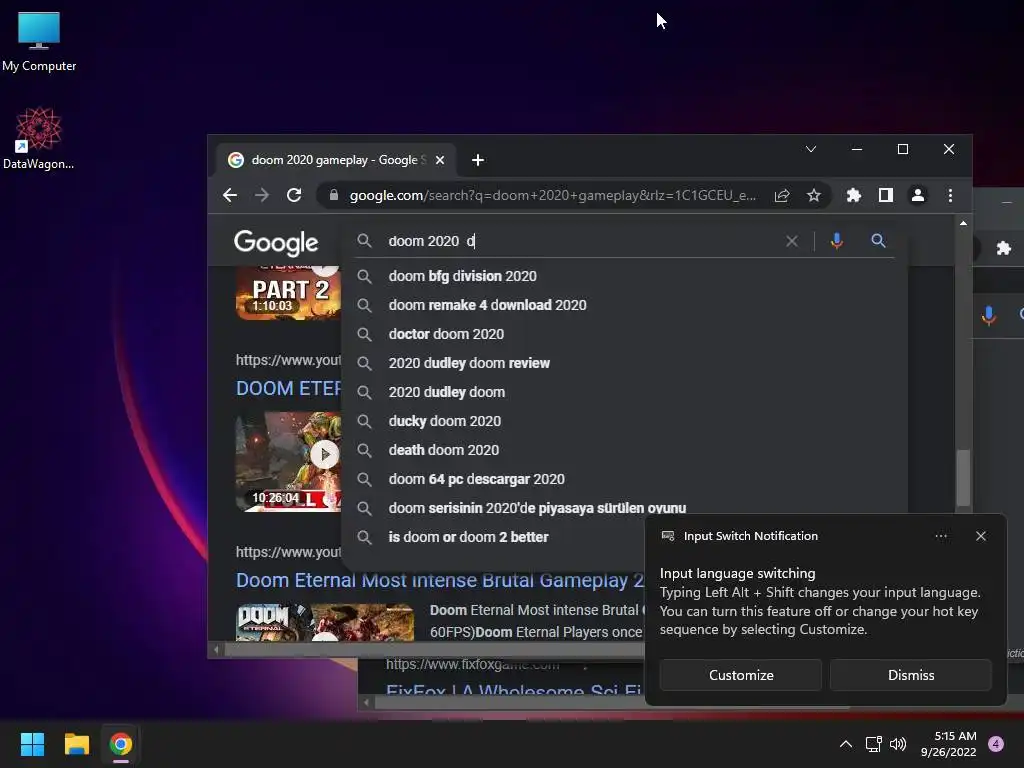This screenshot has width=1024, height=768.
Task: Reload the Google search page
Action: click(294, 195)
